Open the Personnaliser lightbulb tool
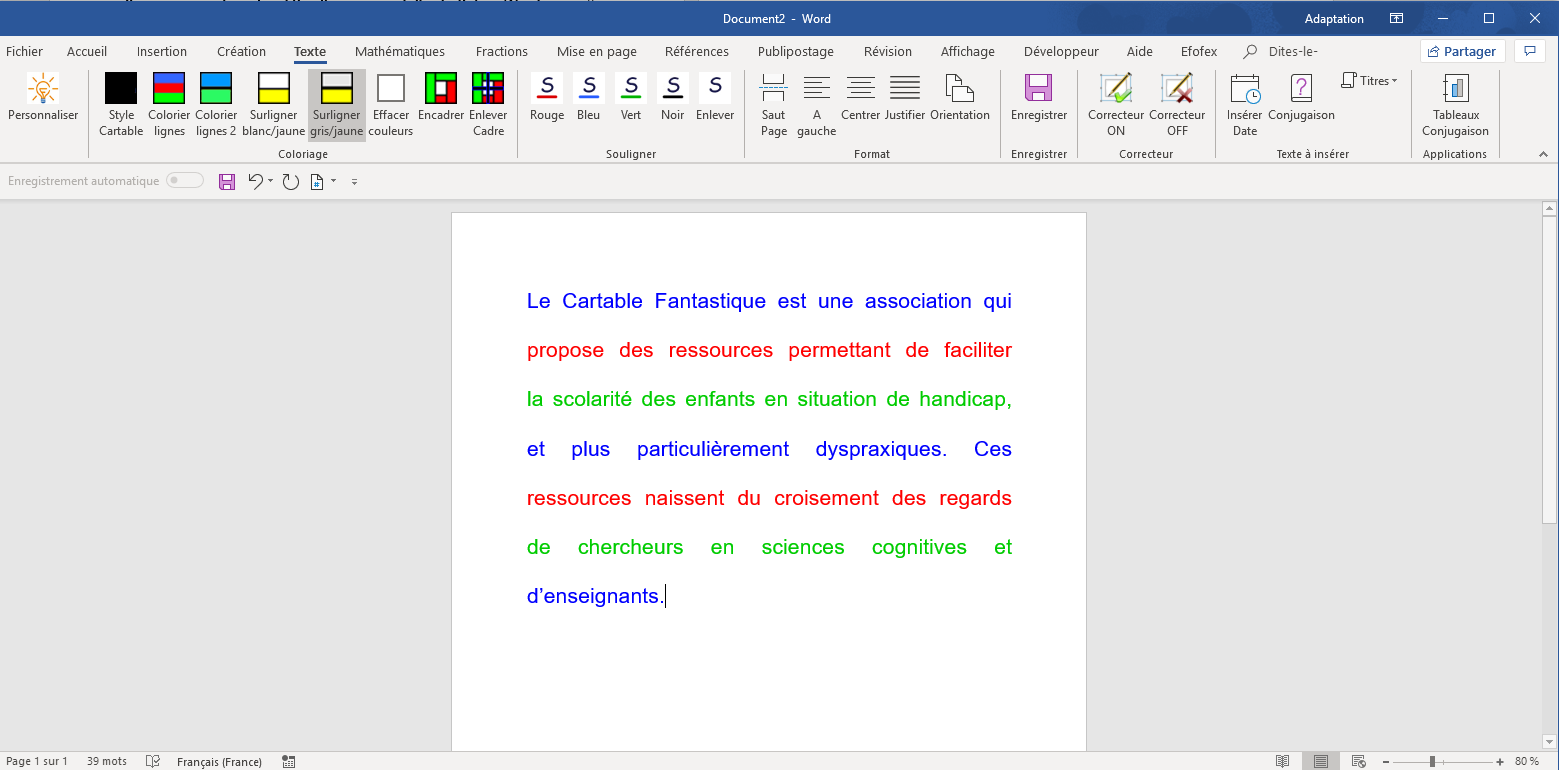1559x770 pixels. 43,97
